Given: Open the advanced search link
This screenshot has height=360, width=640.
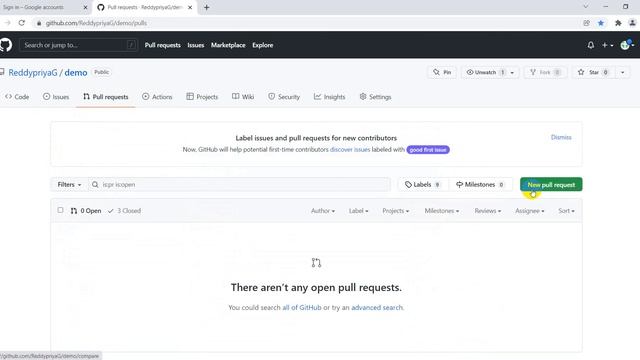Looking at the screenshot, I should click(377, 307).
